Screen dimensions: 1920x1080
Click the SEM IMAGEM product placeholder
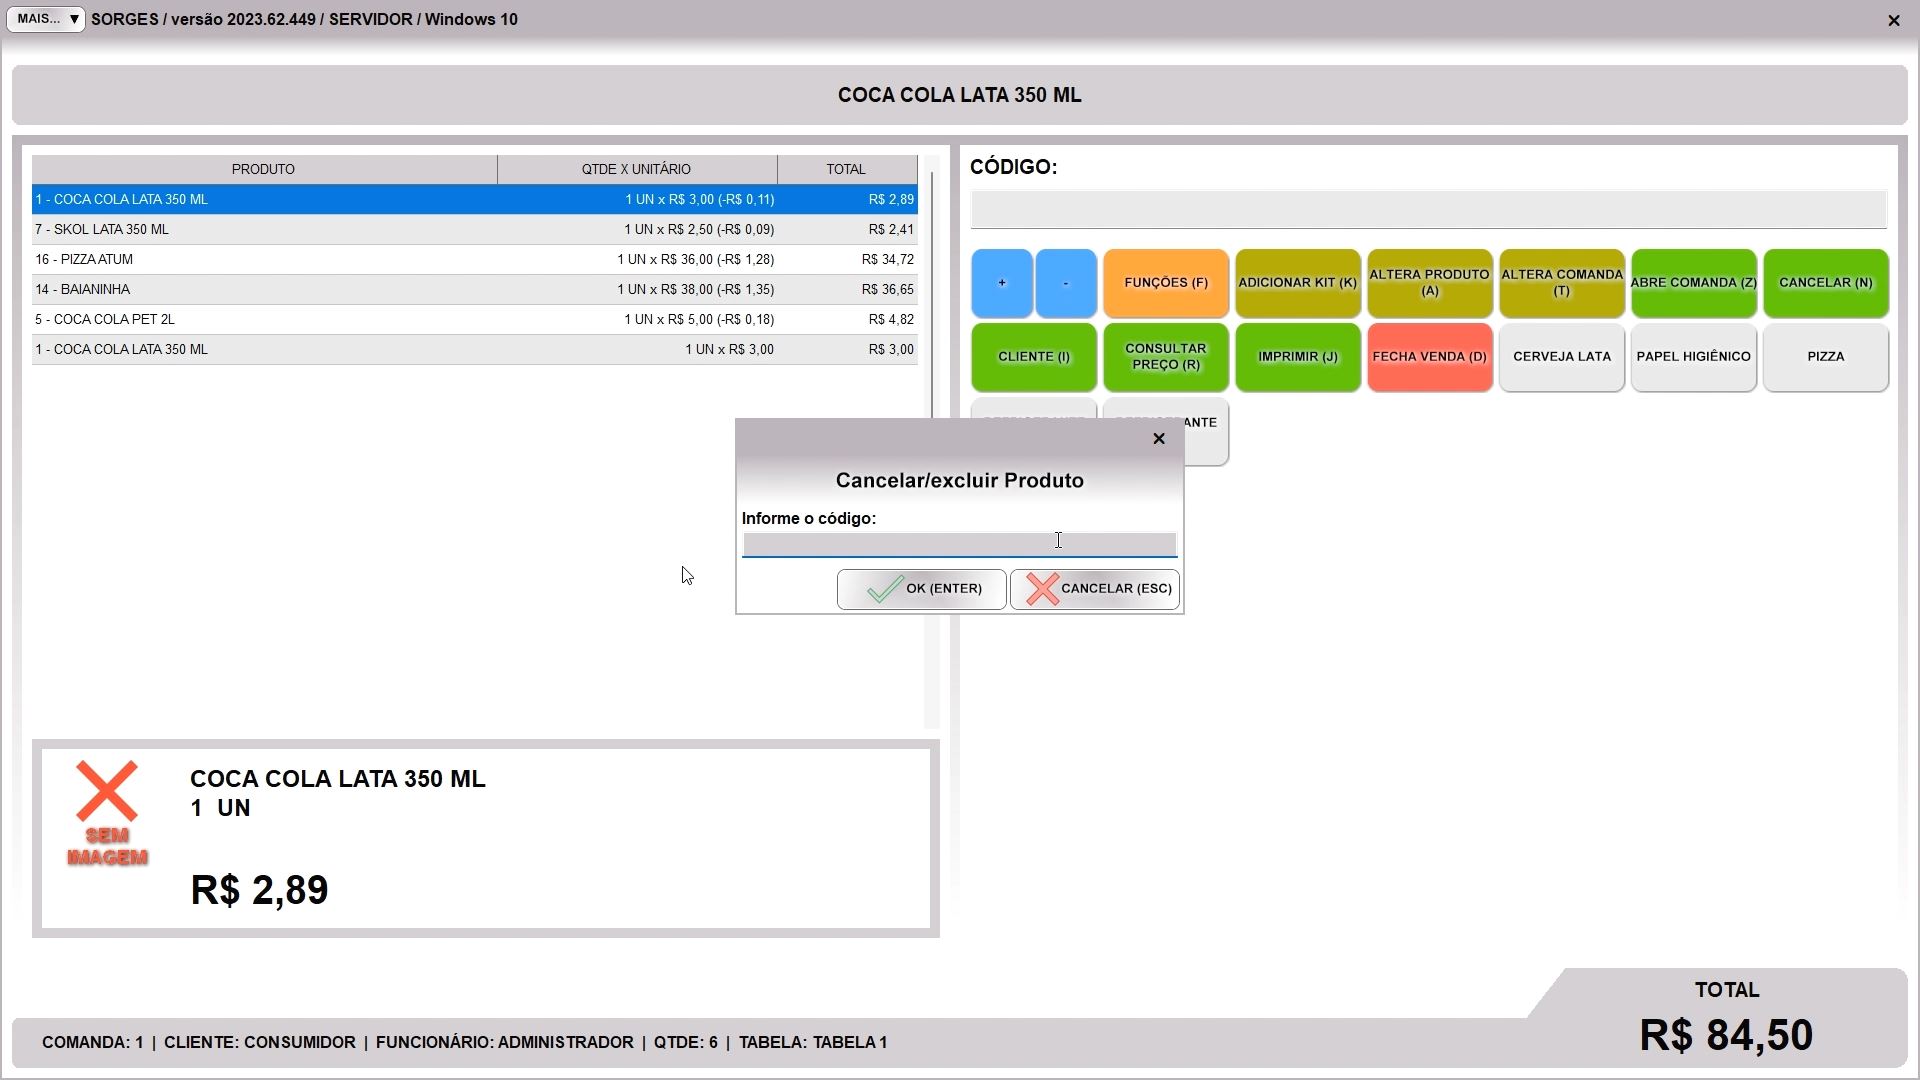pos(107,814)
